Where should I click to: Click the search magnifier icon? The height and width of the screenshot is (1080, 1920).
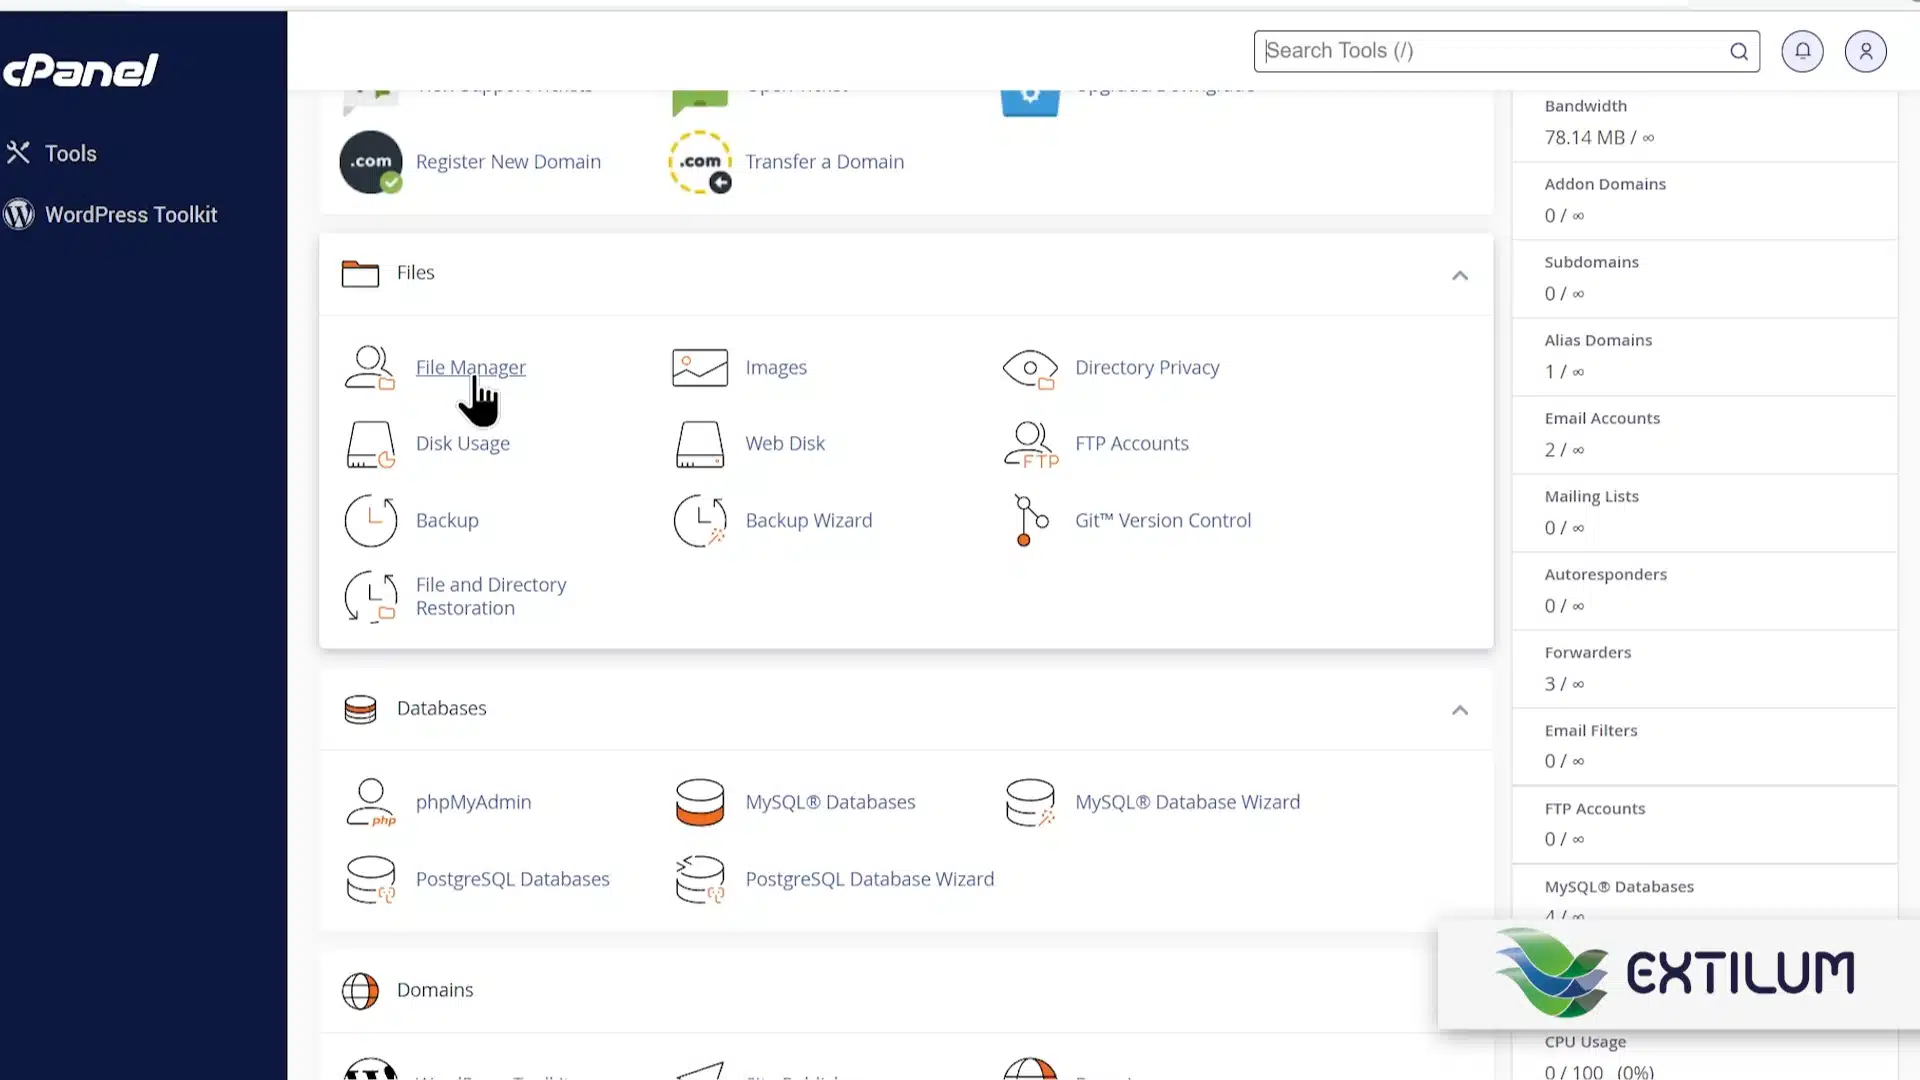(x=1739, y=51)
